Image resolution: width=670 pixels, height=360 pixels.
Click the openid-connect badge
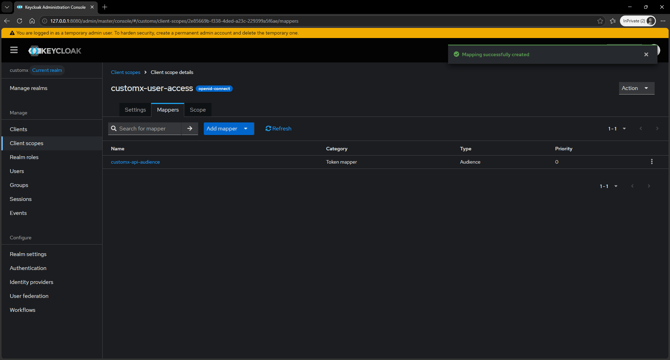[214, 89]
